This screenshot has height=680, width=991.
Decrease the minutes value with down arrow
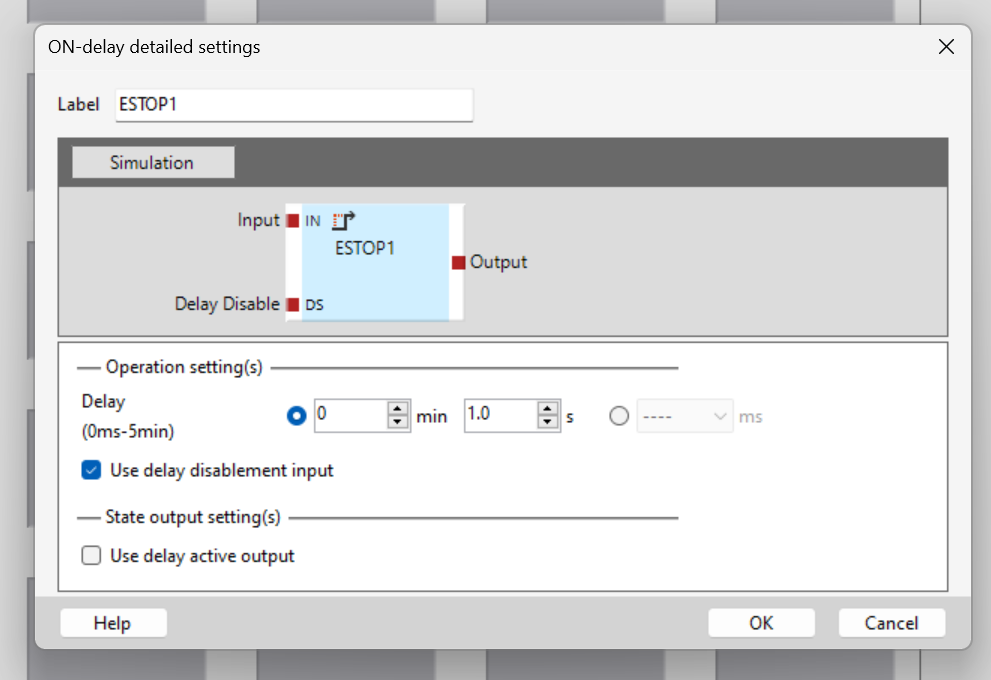coord(398,422)
